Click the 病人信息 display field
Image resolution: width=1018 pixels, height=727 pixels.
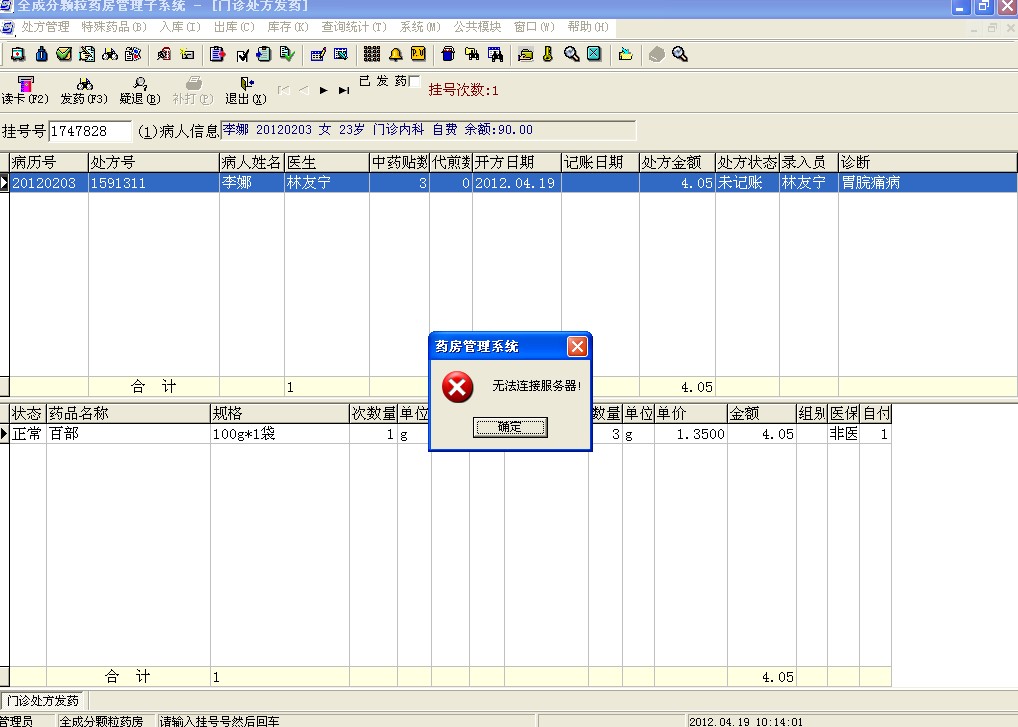[x=428, y=130]
